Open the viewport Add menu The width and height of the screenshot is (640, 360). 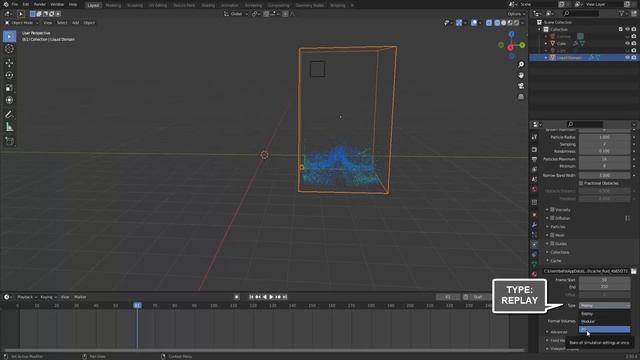tap(76, 23)
